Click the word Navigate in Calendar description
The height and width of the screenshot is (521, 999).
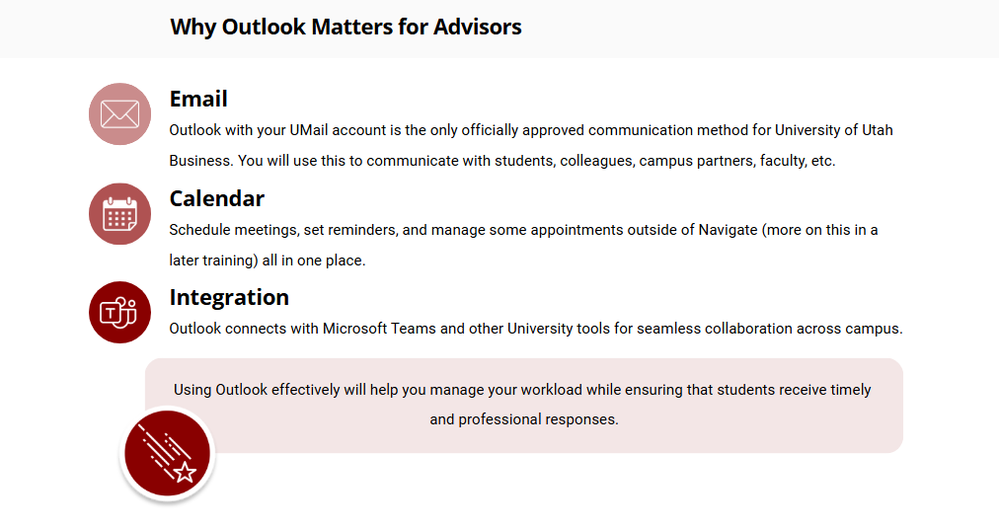pos(728,230)
